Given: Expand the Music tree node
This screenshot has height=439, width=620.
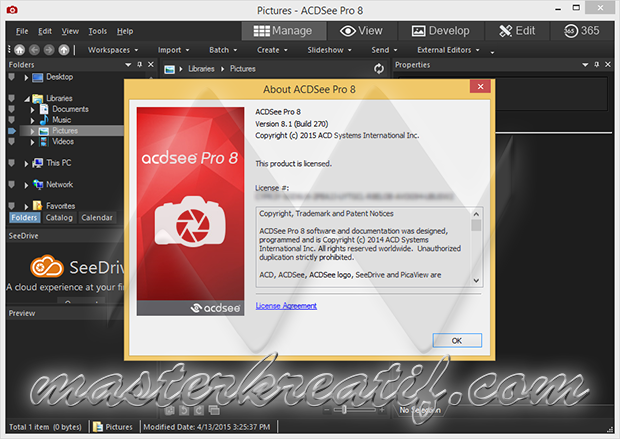Looking at the screenshot, I should (32, 120).
